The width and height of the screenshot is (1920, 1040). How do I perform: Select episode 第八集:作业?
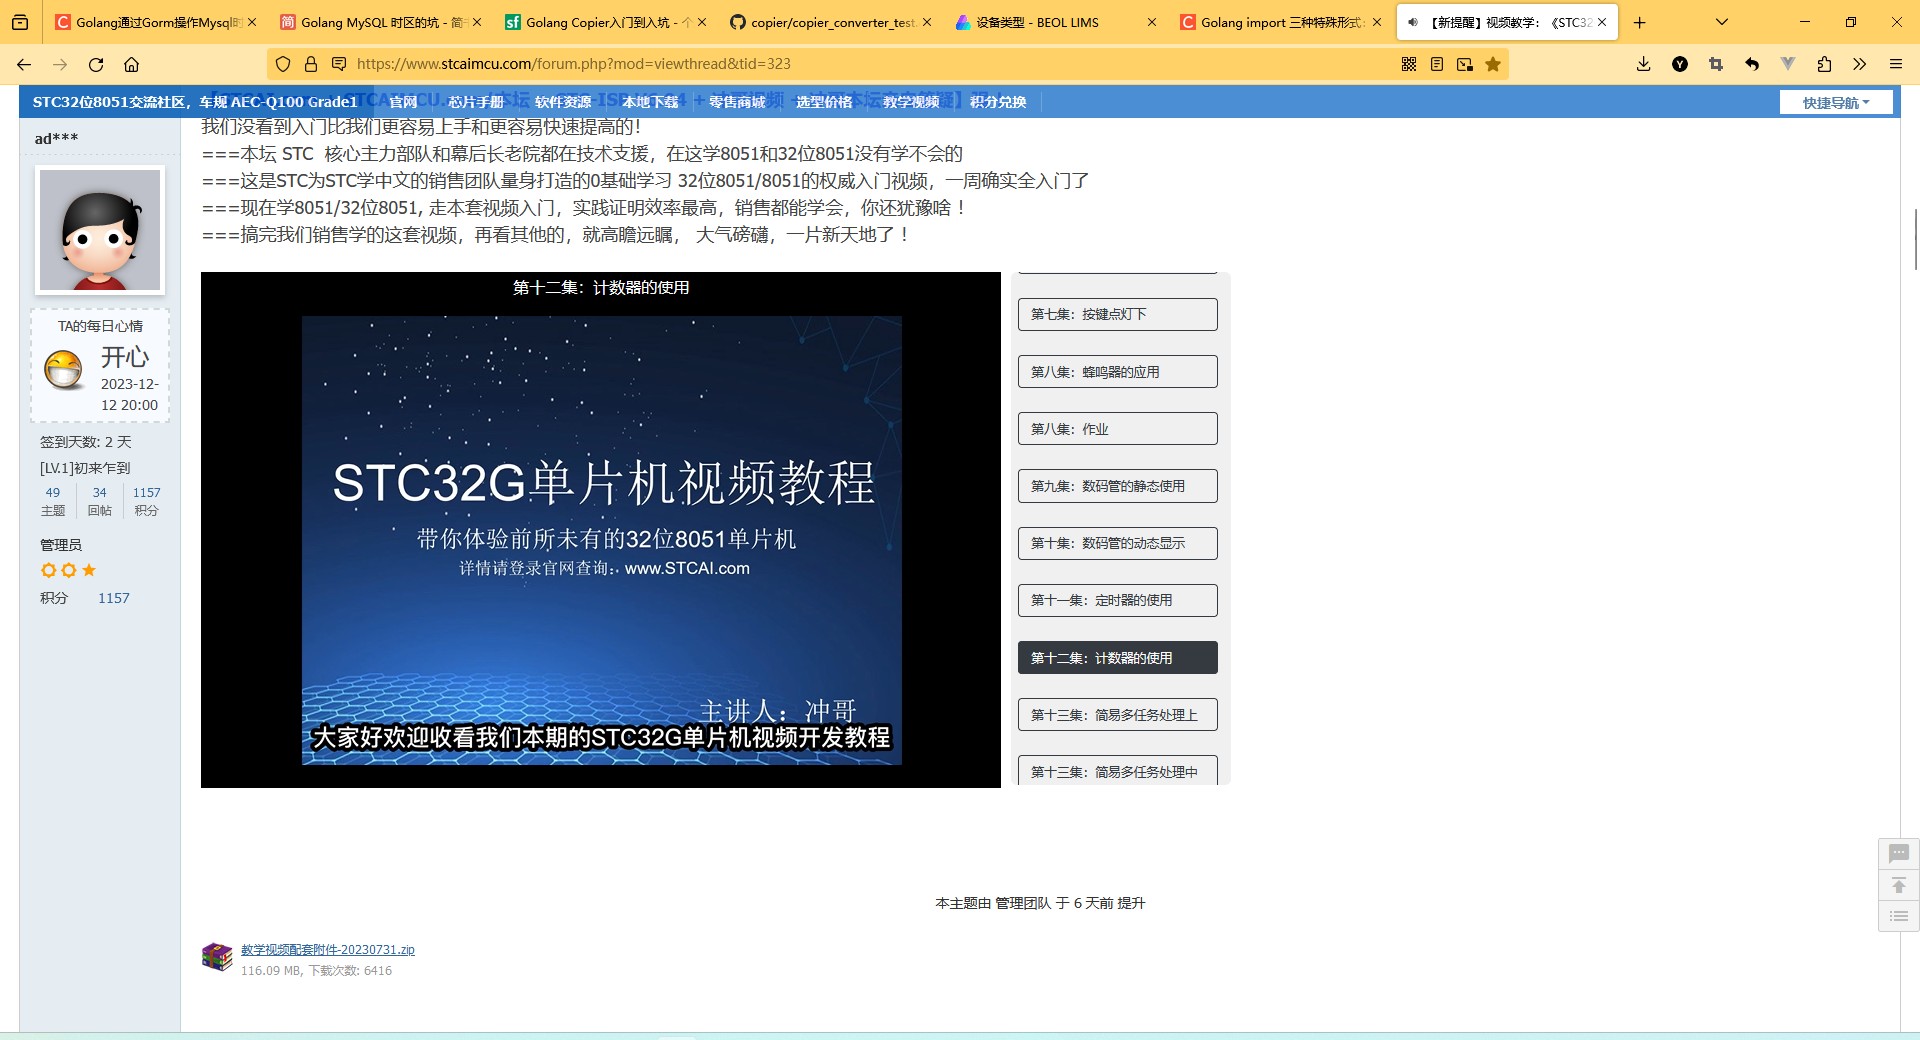click(x=1118, y=428)
